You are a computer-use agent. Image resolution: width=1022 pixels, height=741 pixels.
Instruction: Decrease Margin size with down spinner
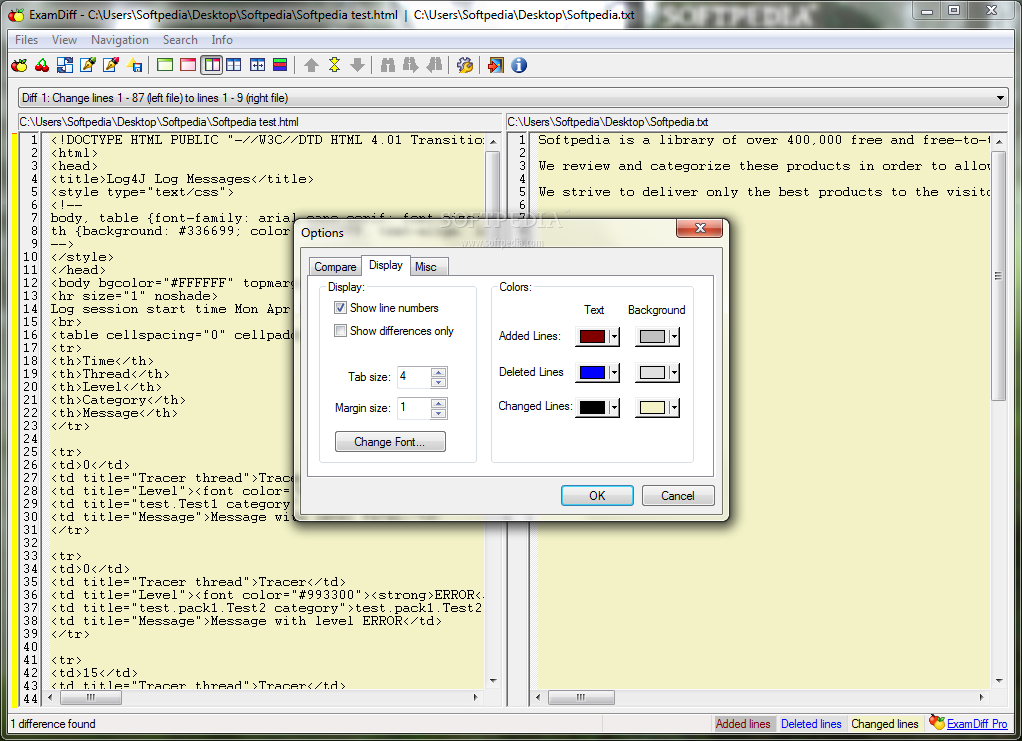tap(439, 413)
